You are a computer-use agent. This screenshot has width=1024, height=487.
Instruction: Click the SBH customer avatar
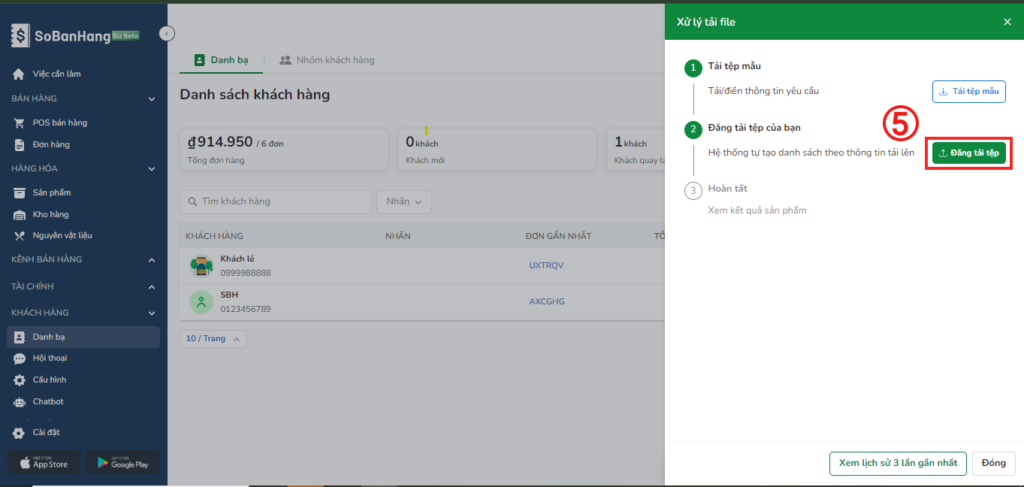tap(201, 302)
